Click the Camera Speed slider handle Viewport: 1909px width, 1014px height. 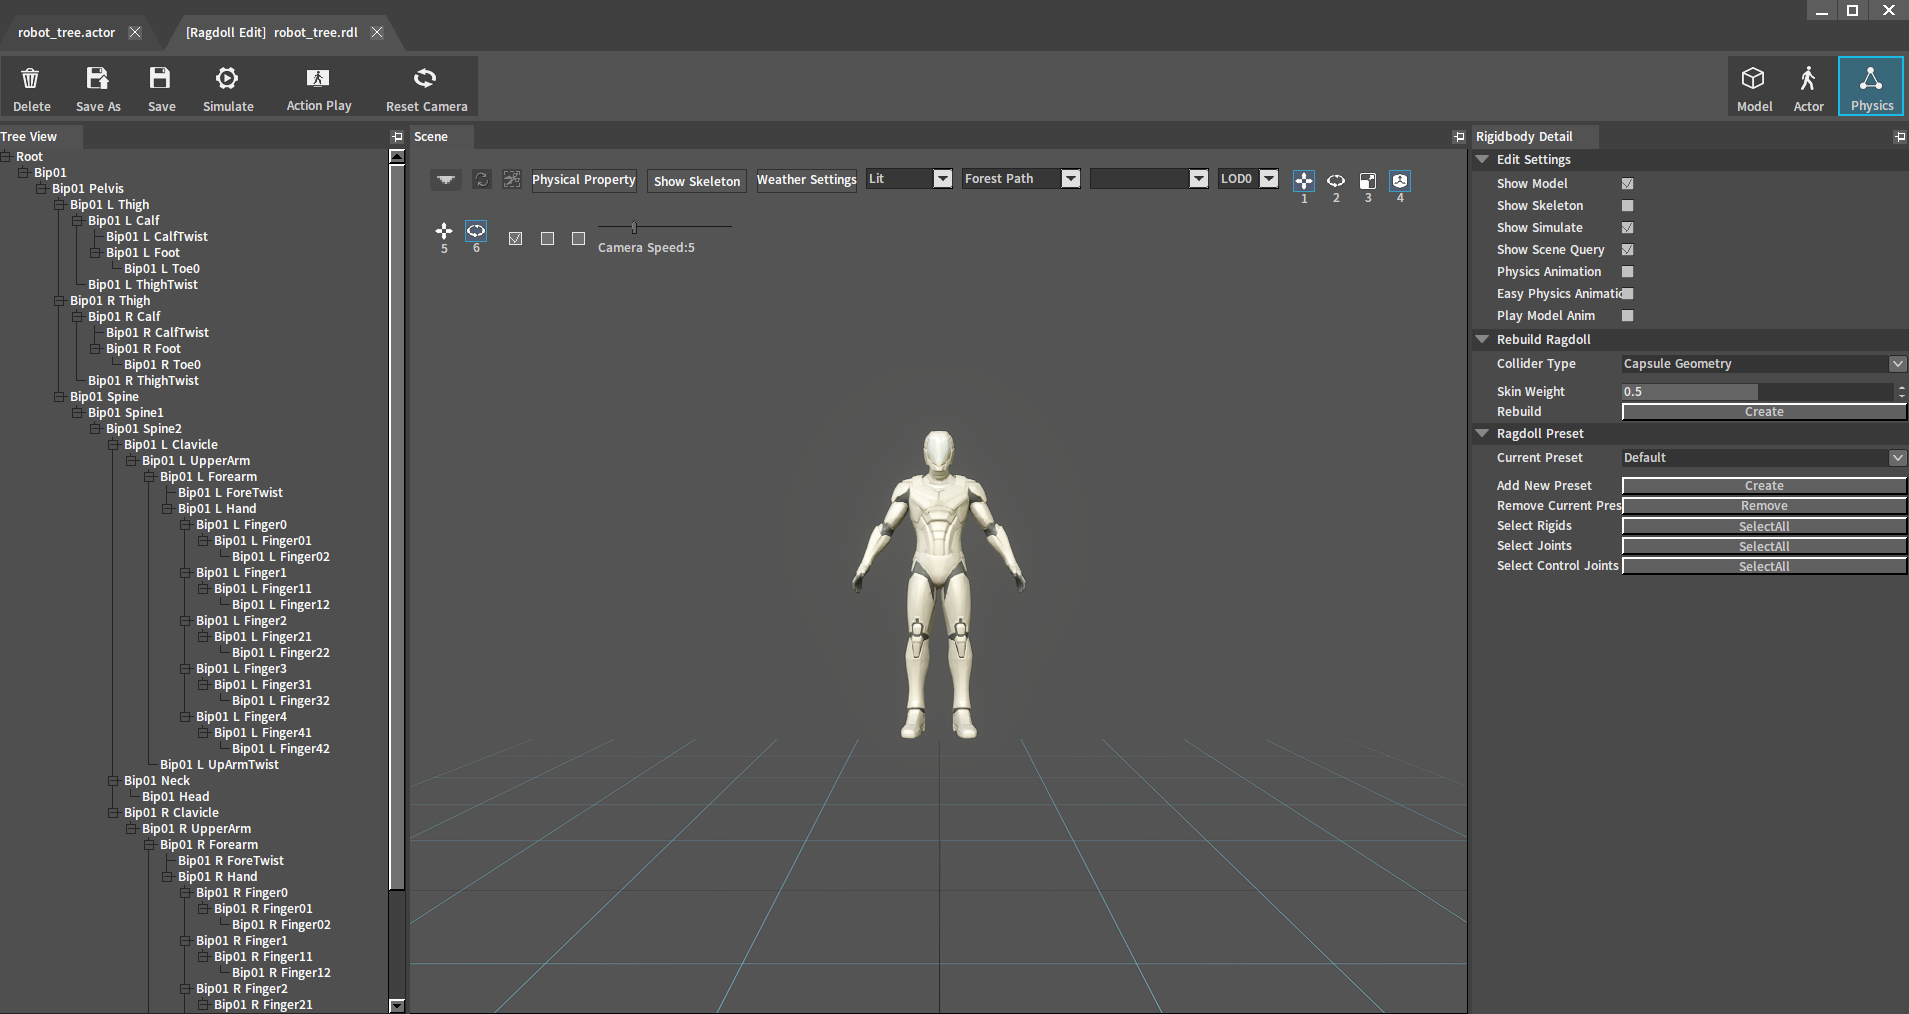click(634, 227)
